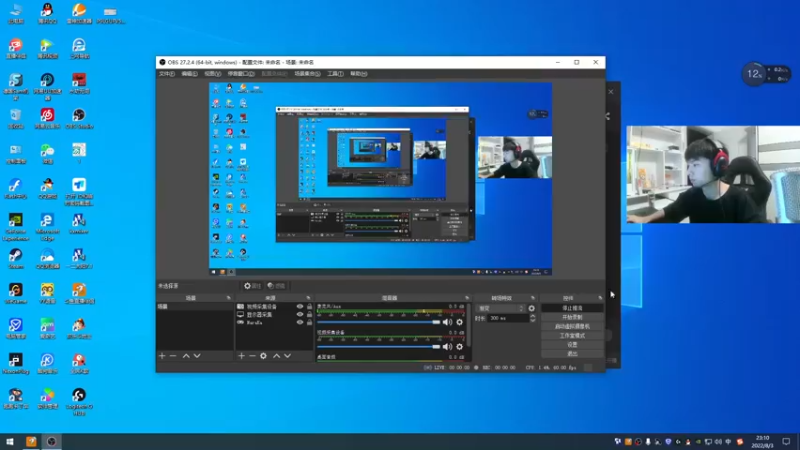
Task: Click the 时长 duration input field
Action: click(x=507, y=318)
